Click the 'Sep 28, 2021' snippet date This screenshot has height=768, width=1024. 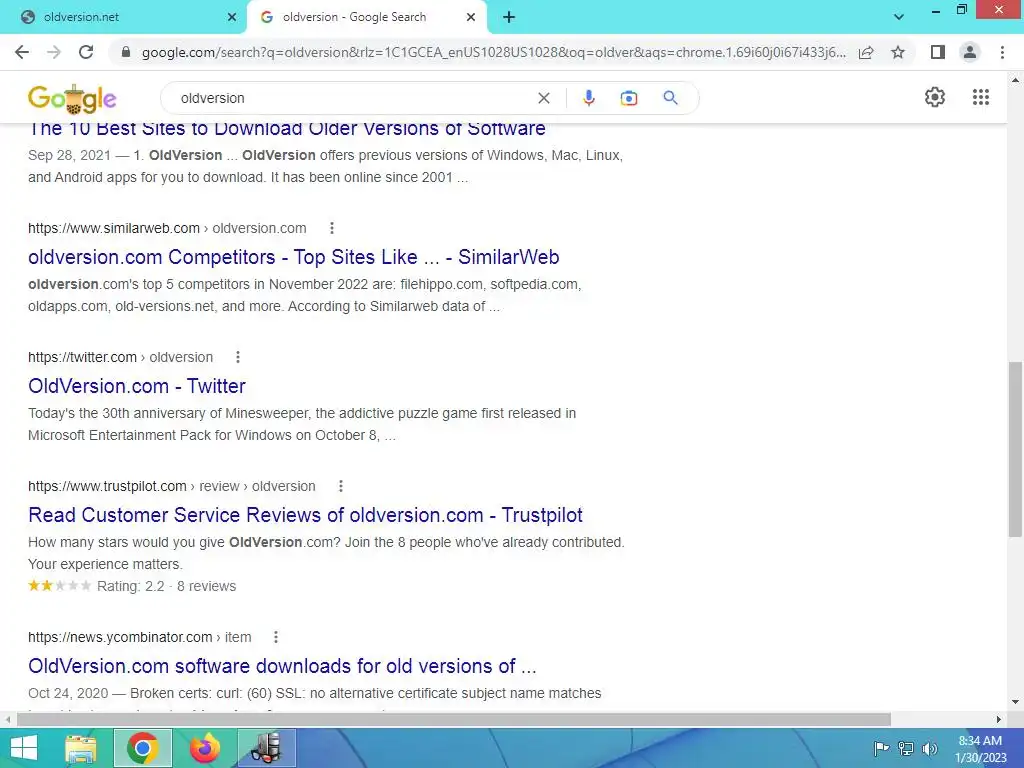69,155
